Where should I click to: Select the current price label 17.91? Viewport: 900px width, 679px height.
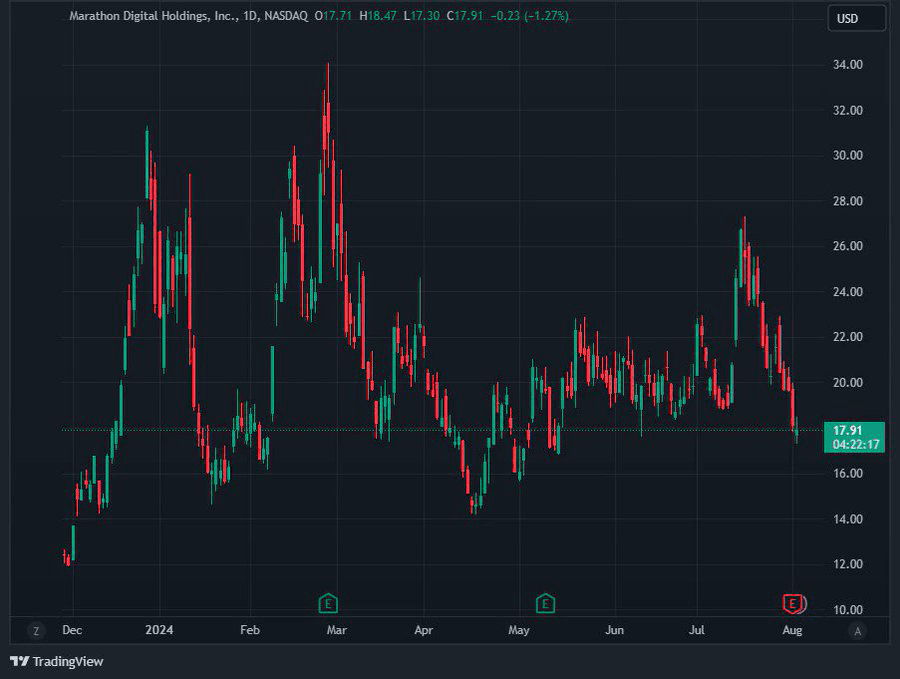coord(848,430)
